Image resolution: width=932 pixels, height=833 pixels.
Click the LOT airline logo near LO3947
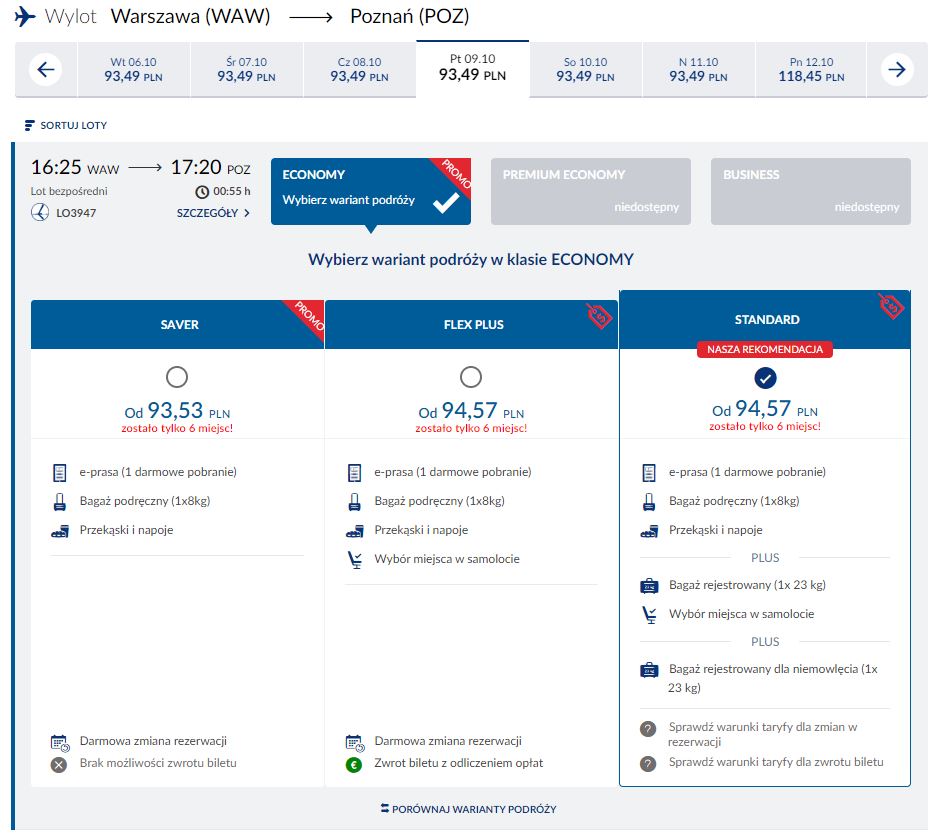point(40,212)
